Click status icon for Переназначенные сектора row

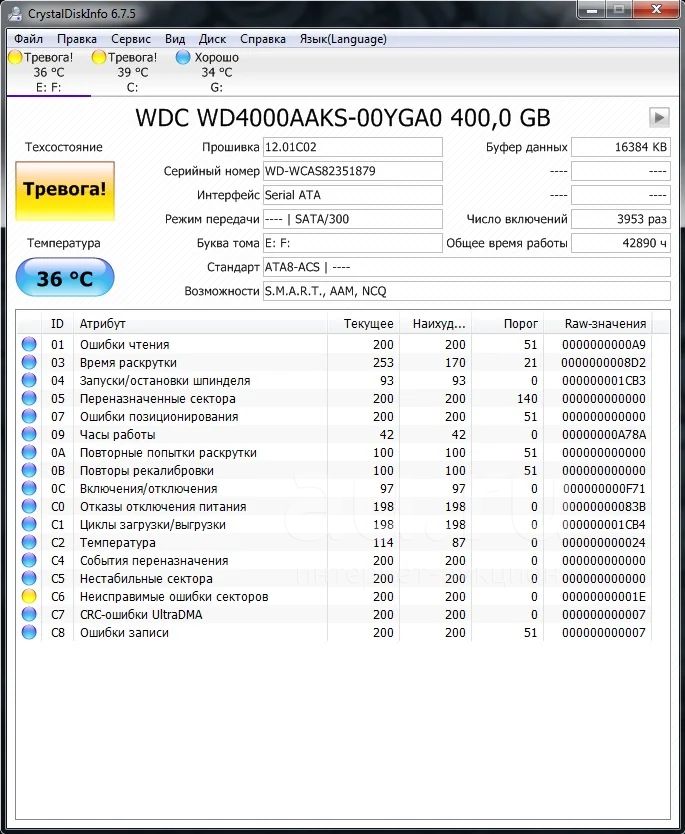[29, 398]
